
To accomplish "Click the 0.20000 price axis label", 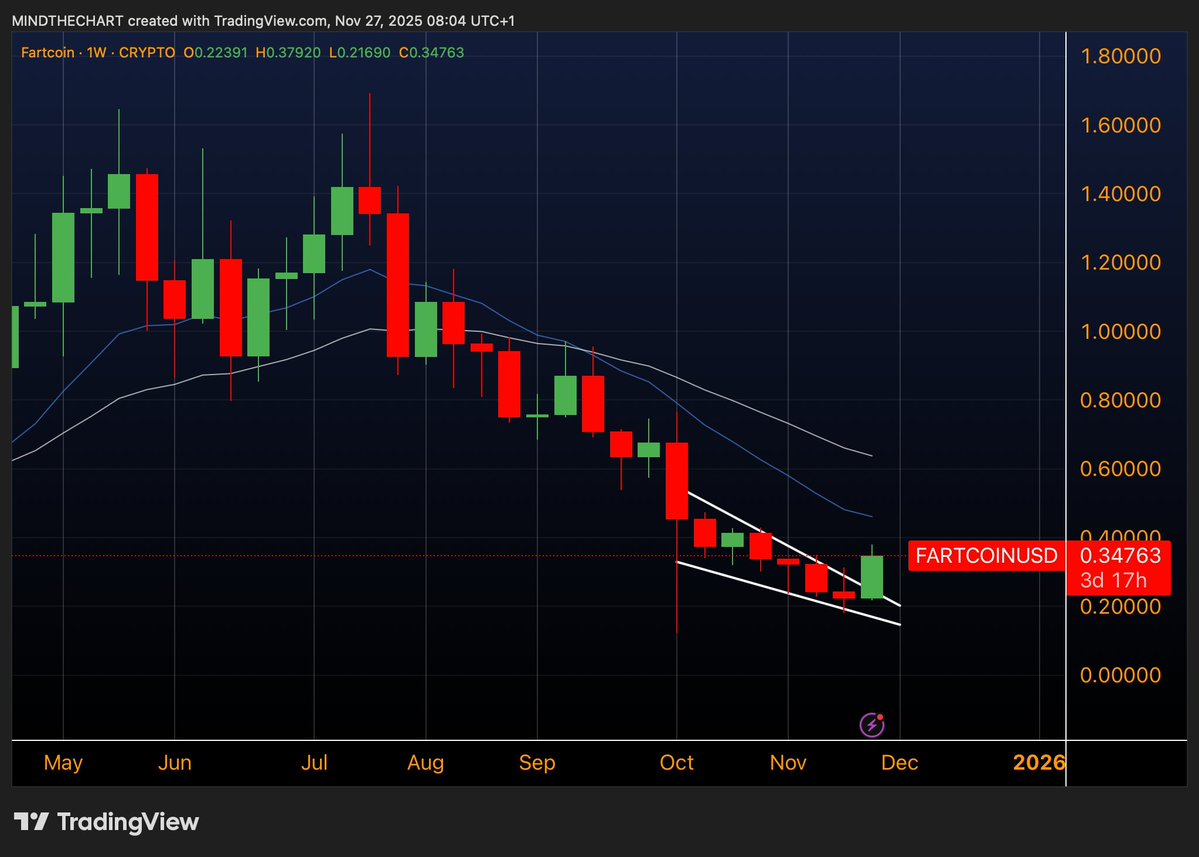I will coord(1120,606).
